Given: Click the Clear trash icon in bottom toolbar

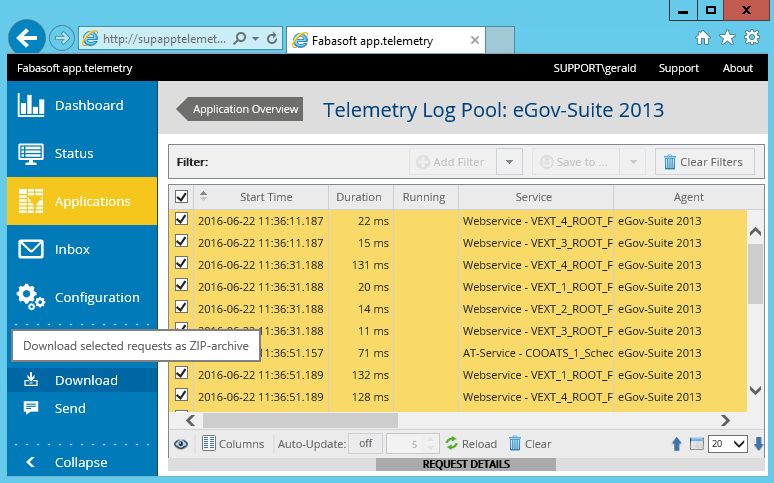Looking at the screenshot, I should (515, 444).
